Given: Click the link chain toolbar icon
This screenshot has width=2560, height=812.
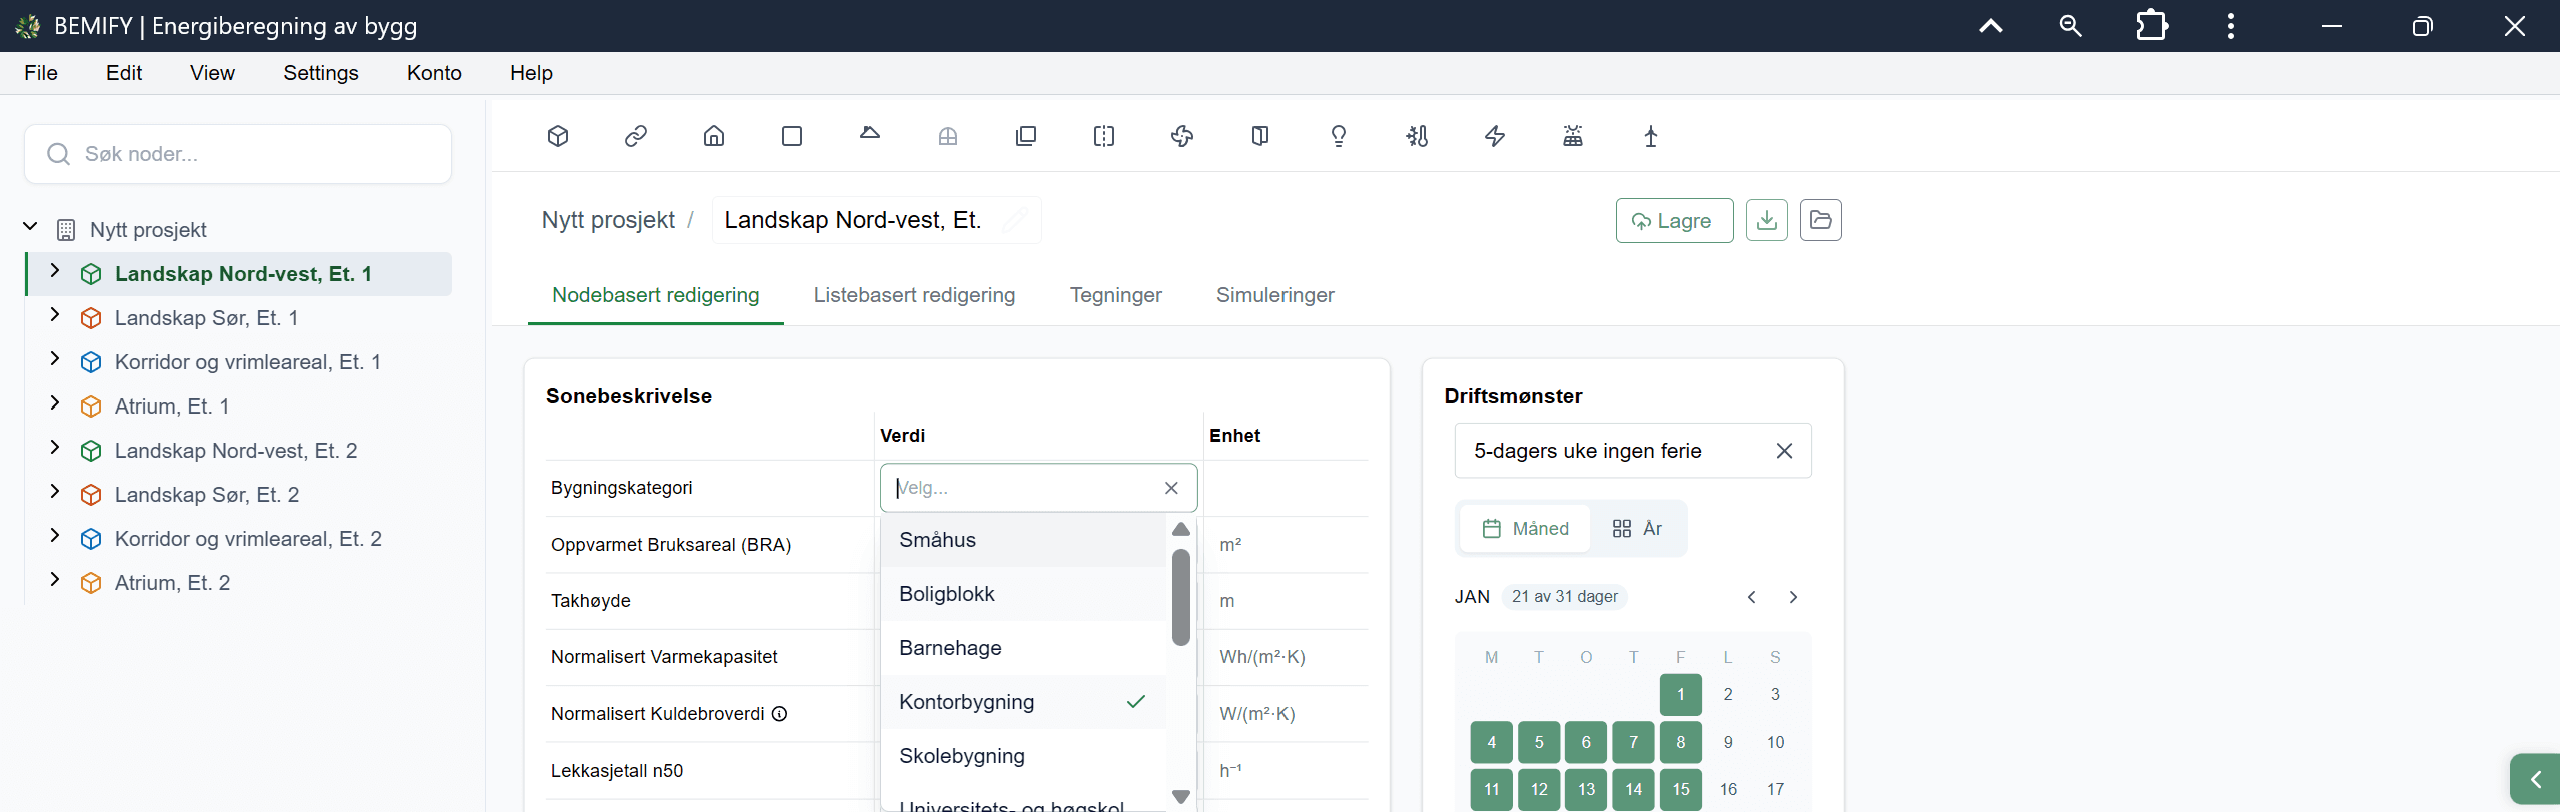Looking at the screenshot, I should click(636, 136).
